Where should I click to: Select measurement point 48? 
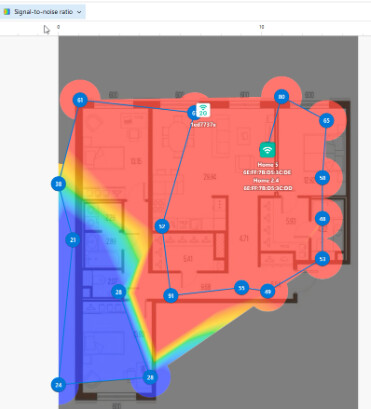[322, 219]
